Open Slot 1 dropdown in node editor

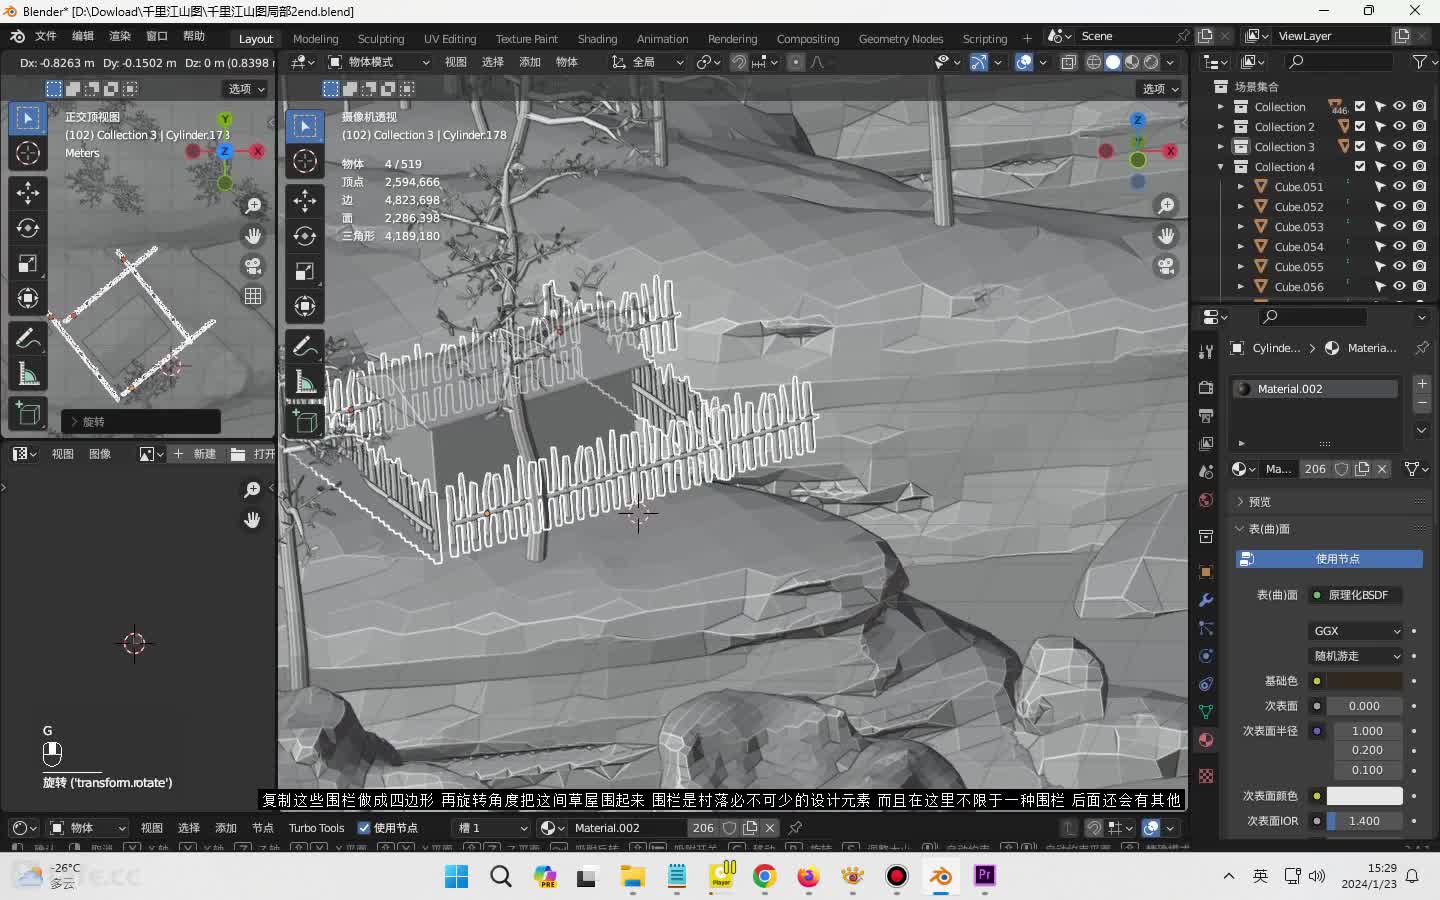490,828
